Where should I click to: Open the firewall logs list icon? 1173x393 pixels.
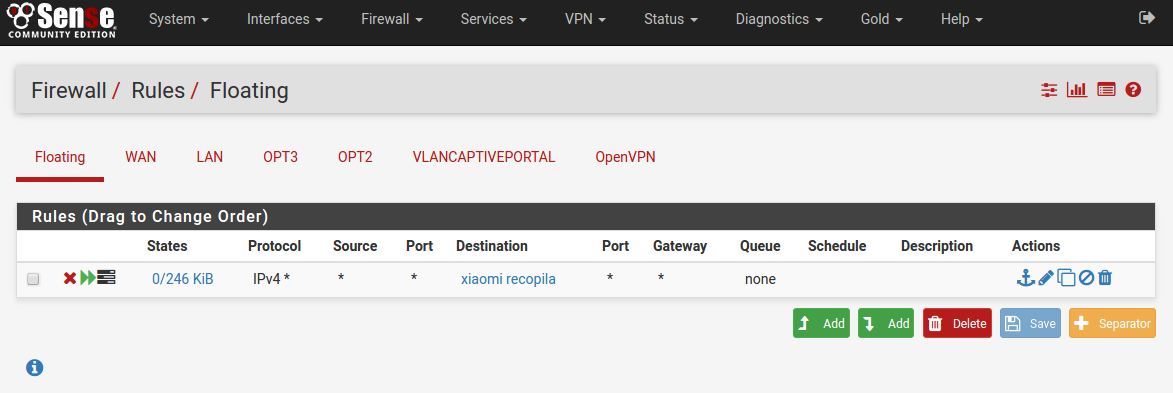(x=1106, y=90)
